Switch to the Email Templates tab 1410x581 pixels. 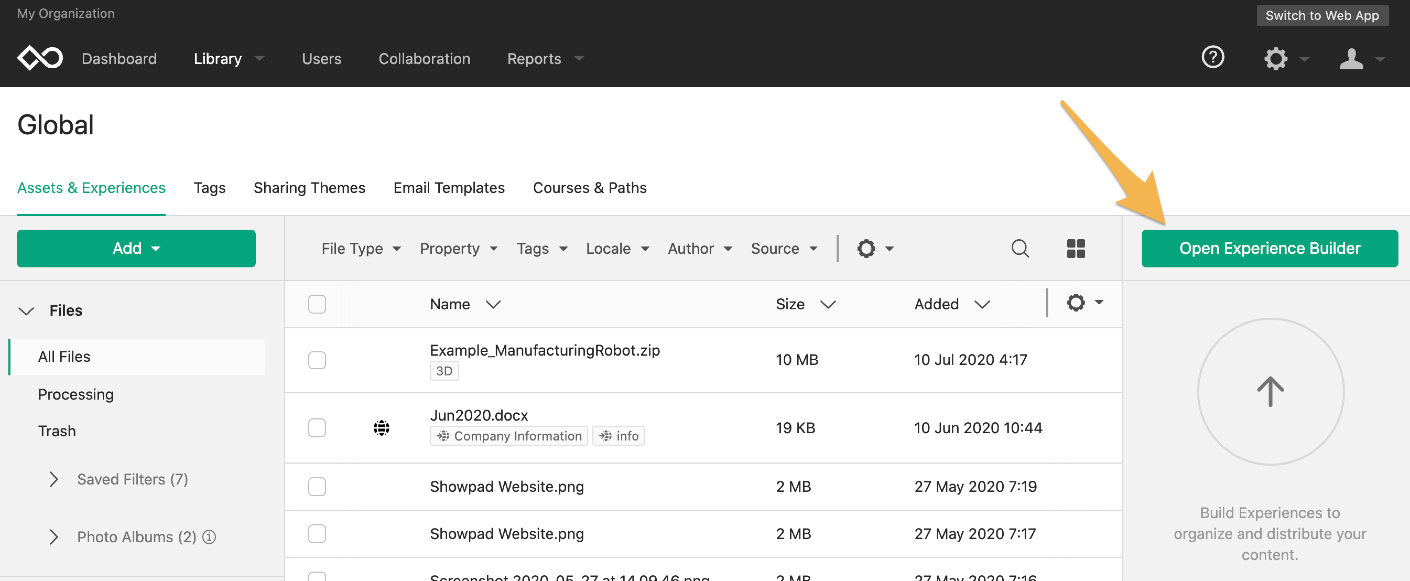pos(449,188)
